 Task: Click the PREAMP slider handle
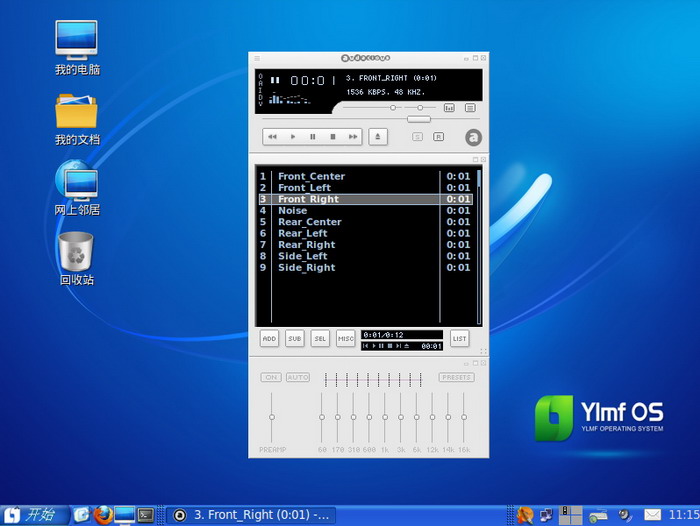[x=271, y=417]
